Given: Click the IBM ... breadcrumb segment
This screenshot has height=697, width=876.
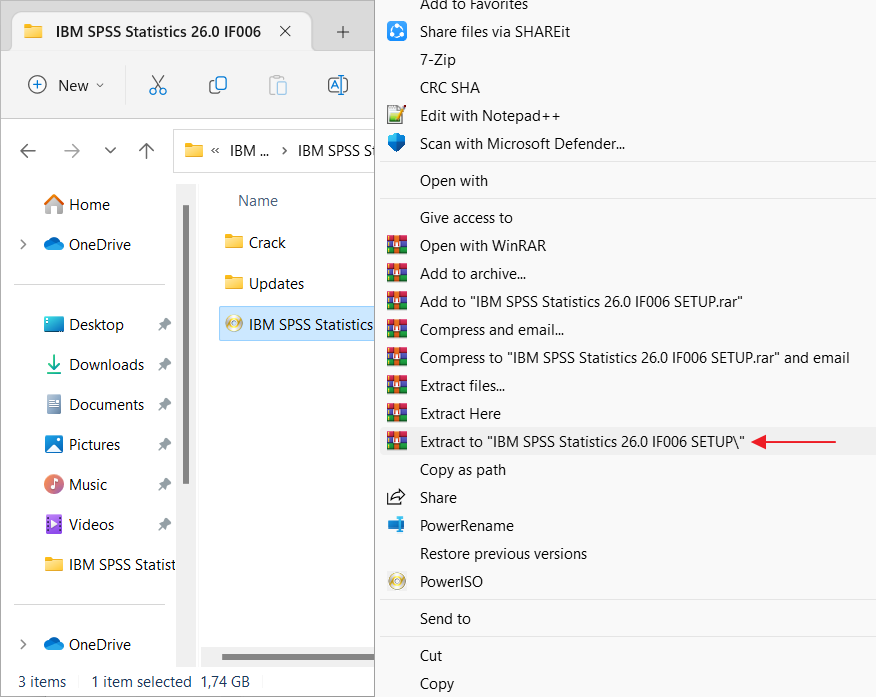Looking at the screenshot, I should (249, 151).
